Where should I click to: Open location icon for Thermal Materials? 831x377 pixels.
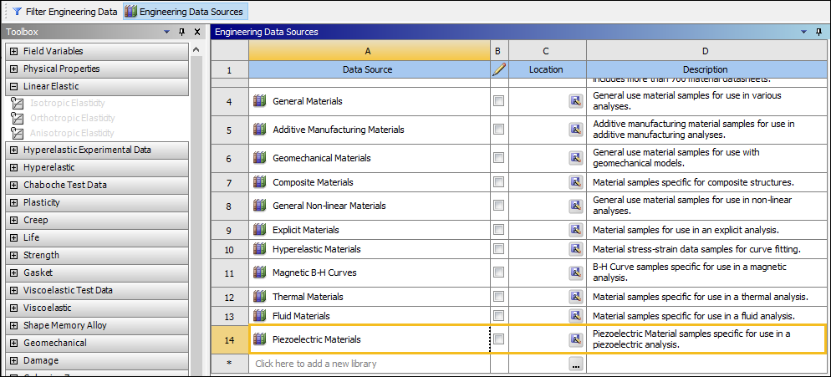click(576, 296)
